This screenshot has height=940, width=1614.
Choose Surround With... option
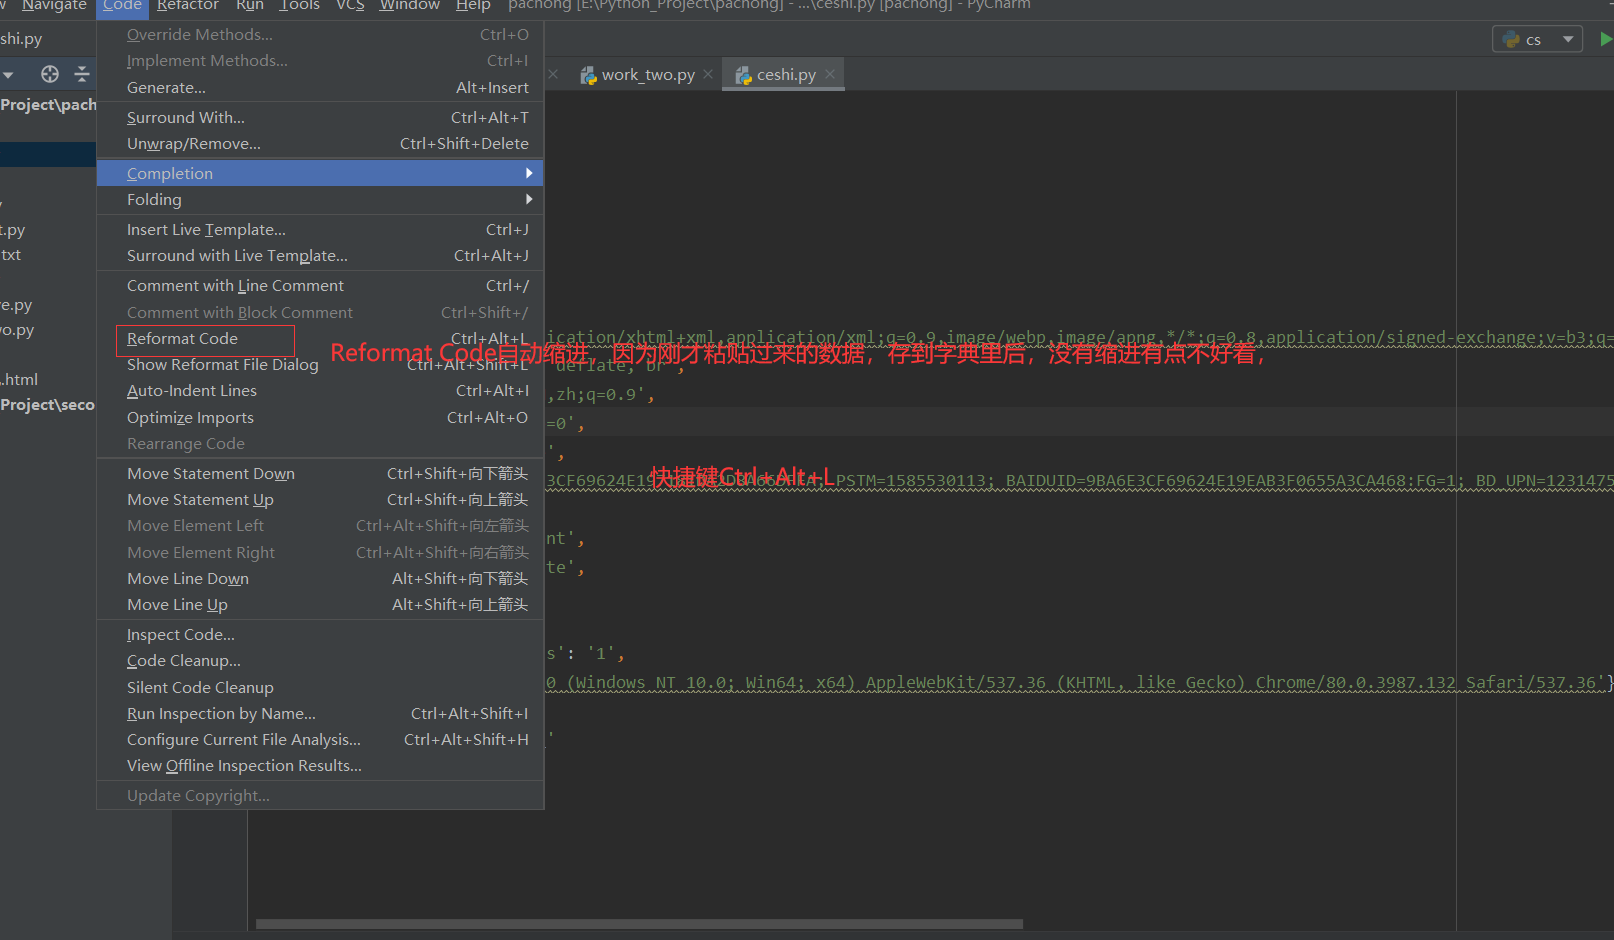[320, 118]
